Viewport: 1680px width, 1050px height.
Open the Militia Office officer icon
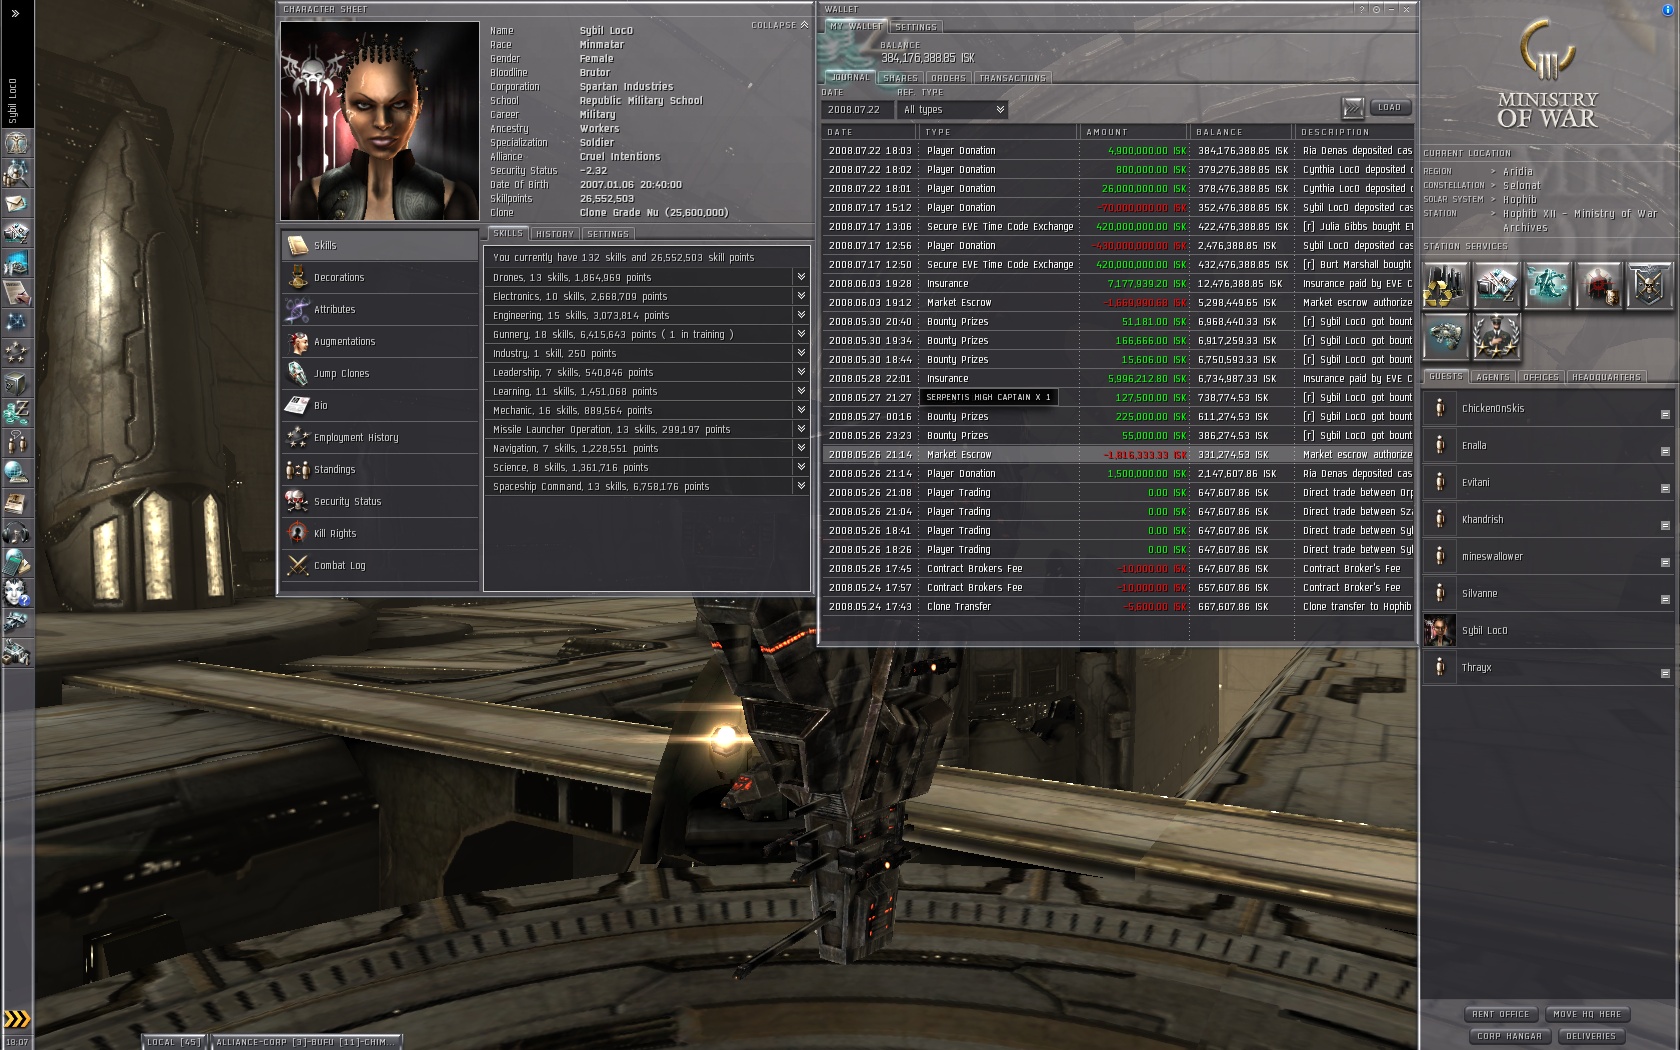click(x=1496, y=336)
